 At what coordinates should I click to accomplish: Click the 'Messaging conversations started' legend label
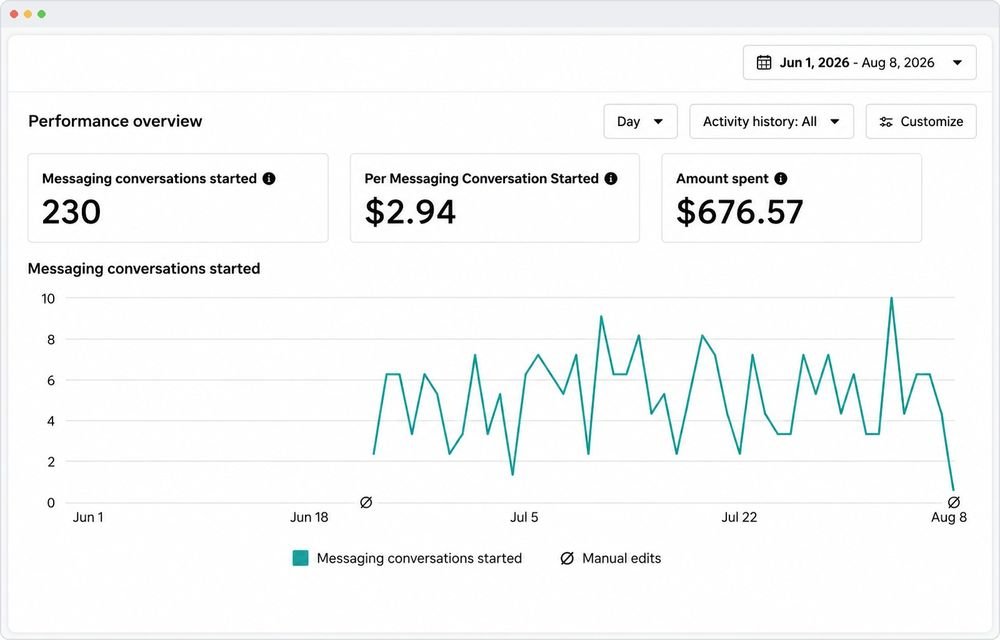click(419, 558)
